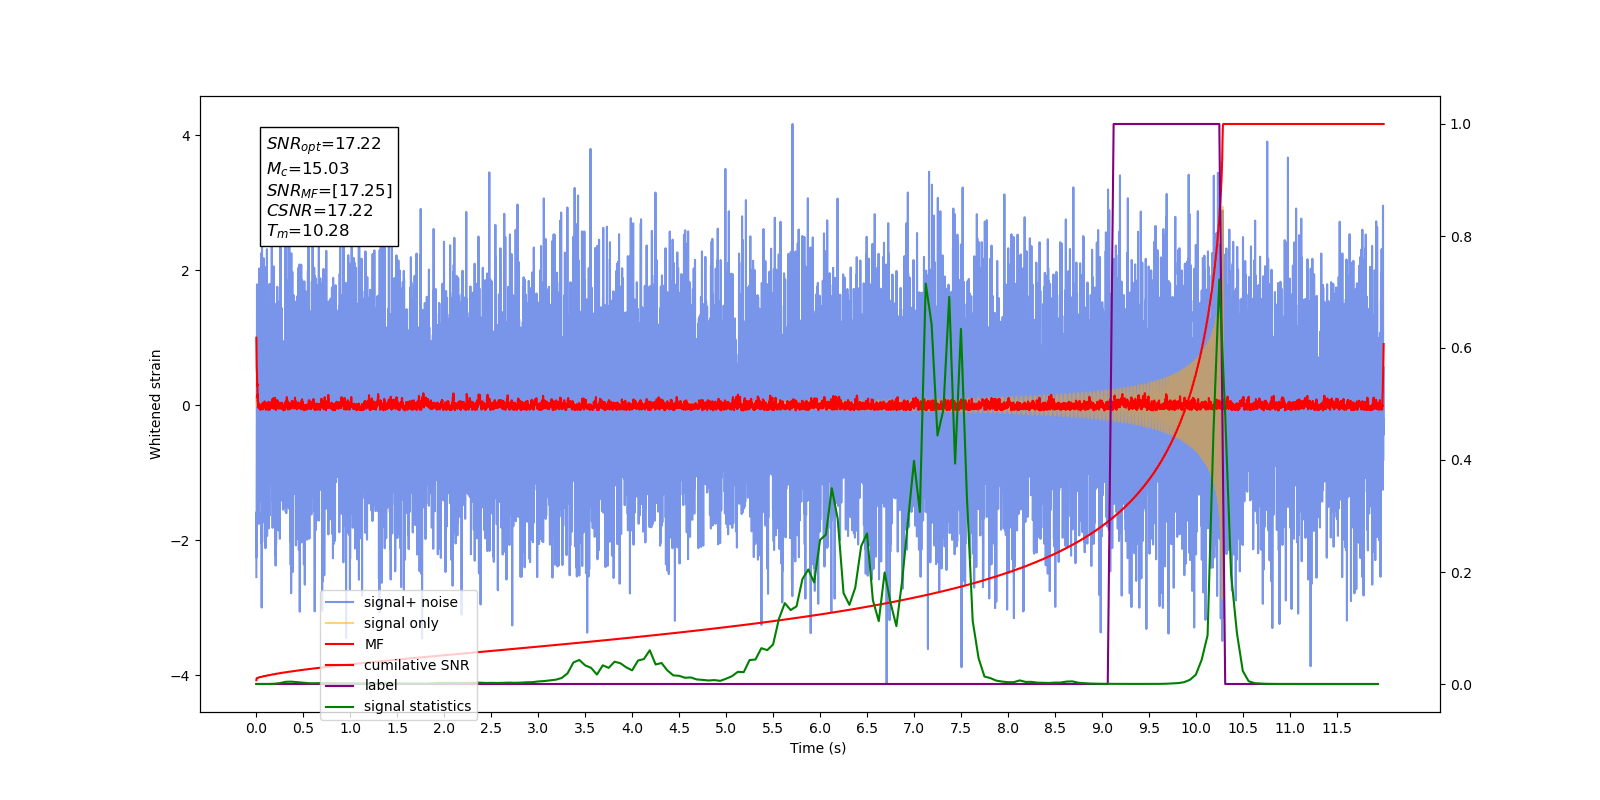Select the Mc=15.03 annotation text
This screenshot has height=800, width=1600.
(x=308, y=168)
